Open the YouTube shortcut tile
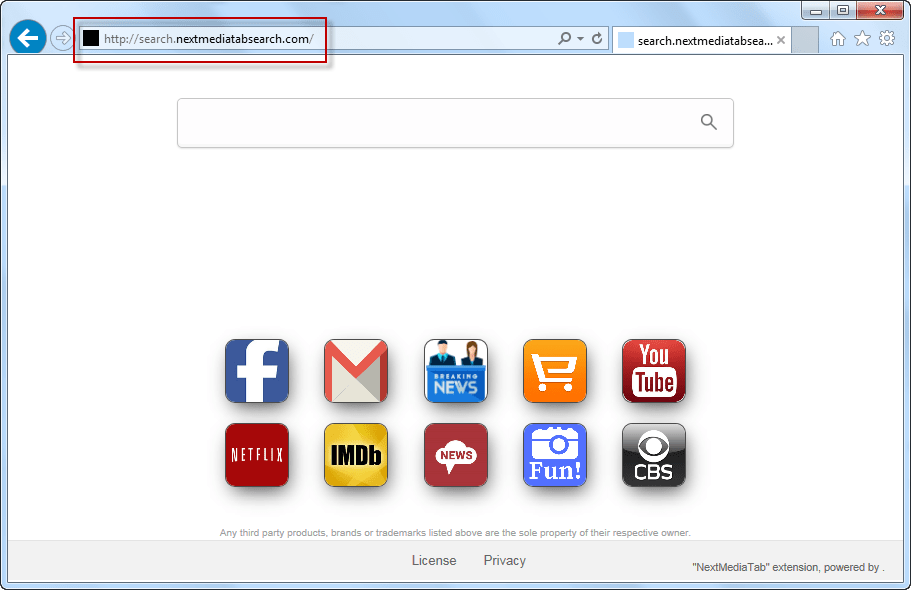 click(654, 371)
